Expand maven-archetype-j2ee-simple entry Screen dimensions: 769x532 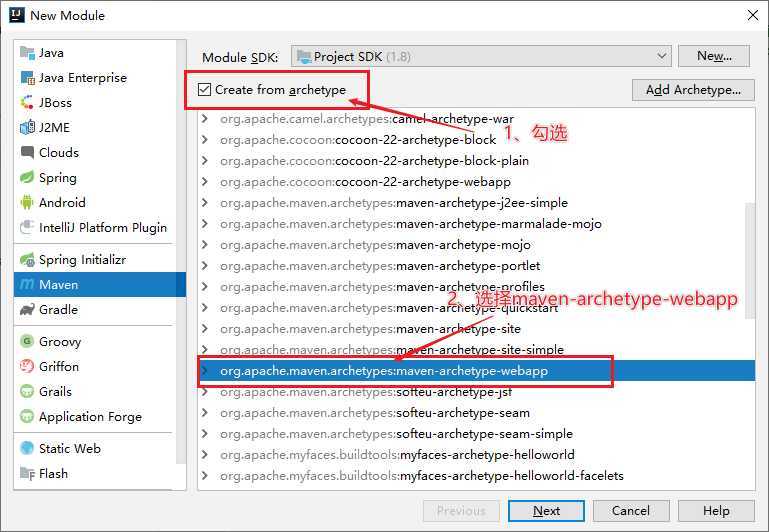pos(205,203)
